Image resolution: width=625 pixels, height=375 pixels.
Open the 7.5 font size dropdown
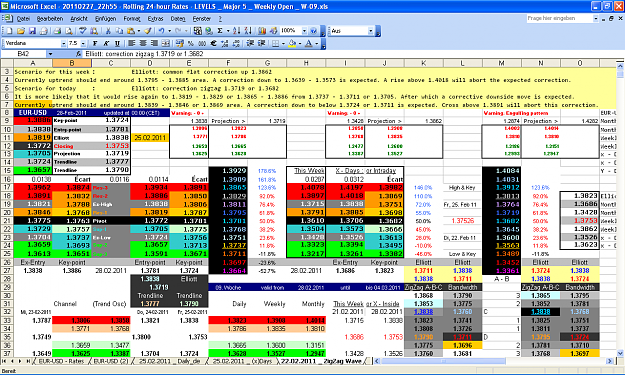coord(83,43)
